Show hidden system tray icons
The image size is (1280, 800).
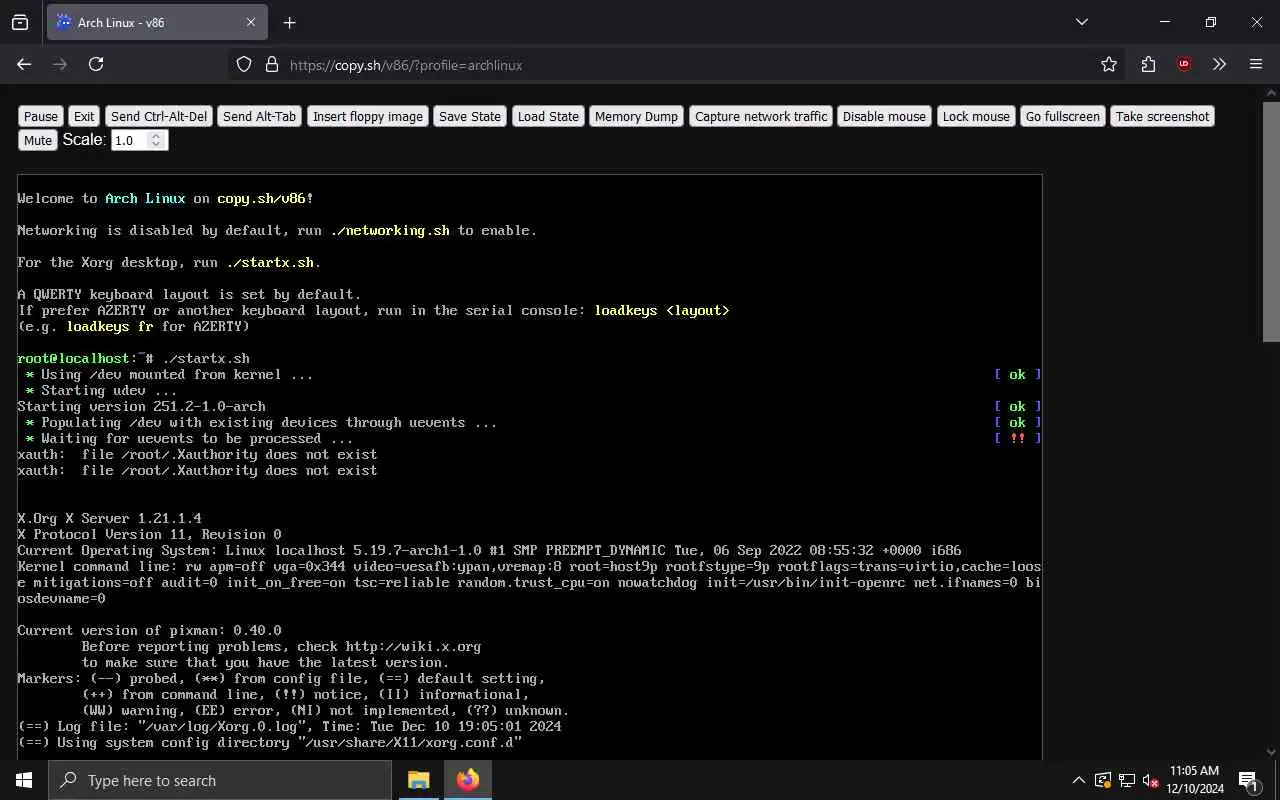click(x=1078, y=780)
